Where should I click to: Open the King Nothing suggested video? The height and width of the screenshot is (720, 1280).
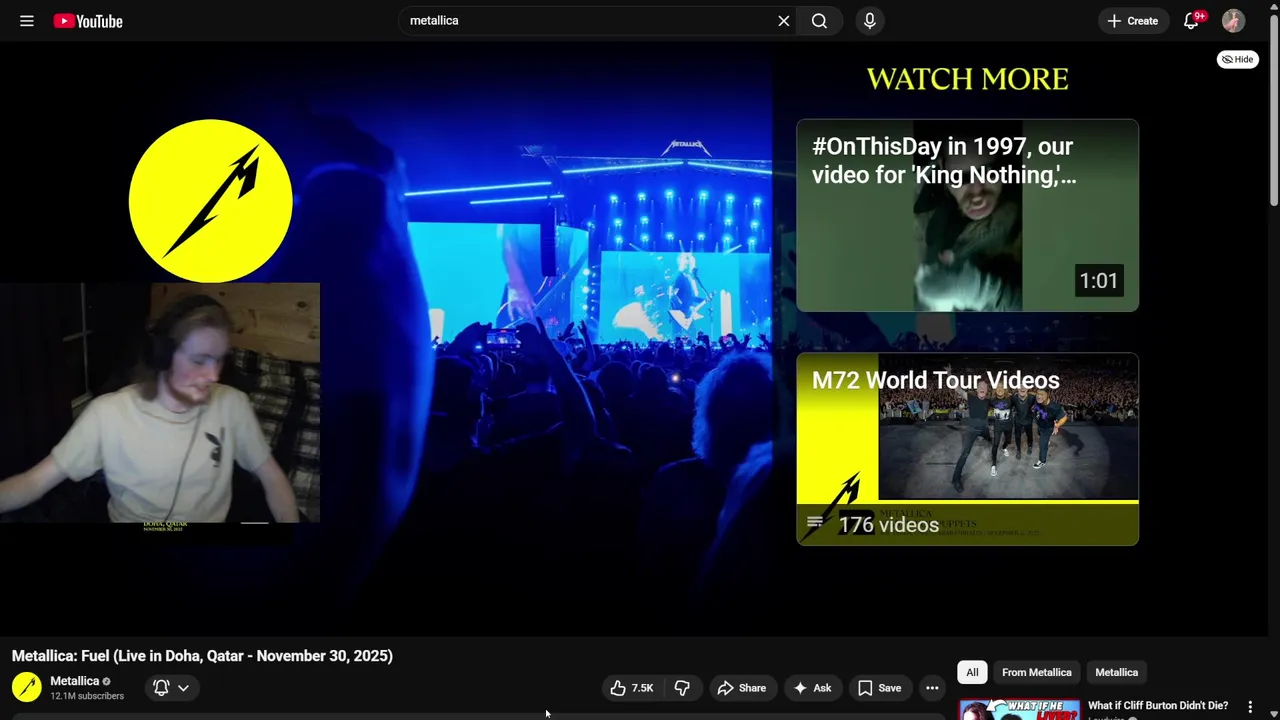967,215
